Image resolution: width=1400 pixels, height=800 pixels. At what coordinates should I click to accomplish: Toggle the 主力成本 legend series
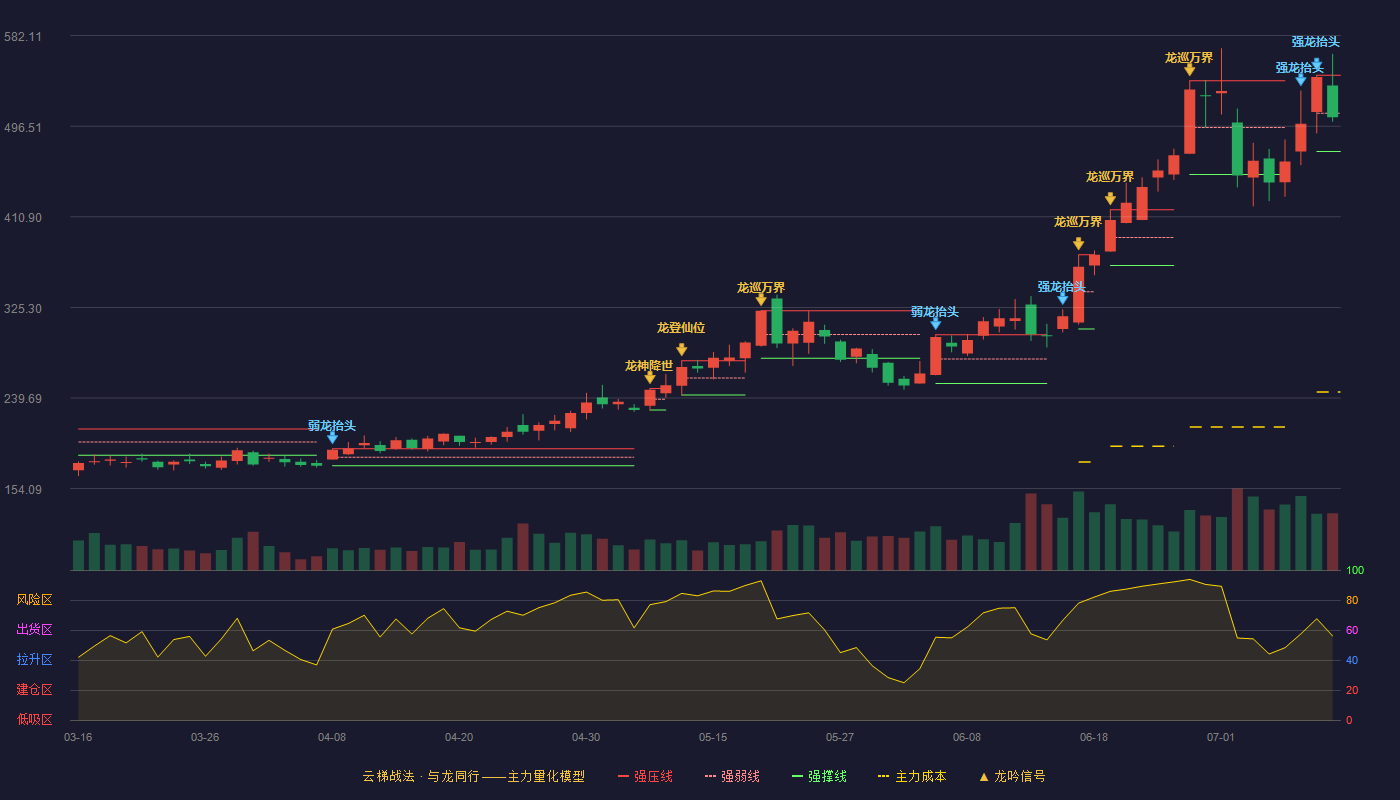pyautogui.click(x=912, y=776)
